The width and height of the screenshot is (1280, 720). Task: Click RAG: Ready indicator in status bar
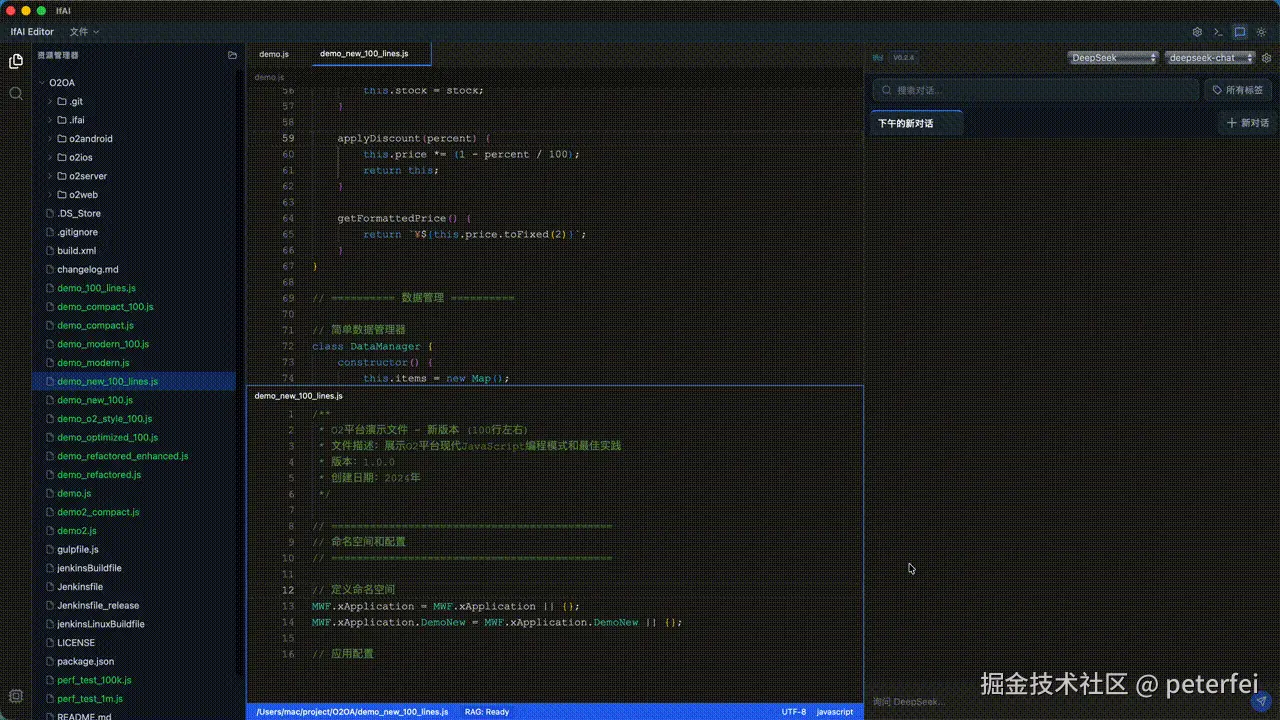(x=487, y=711)
